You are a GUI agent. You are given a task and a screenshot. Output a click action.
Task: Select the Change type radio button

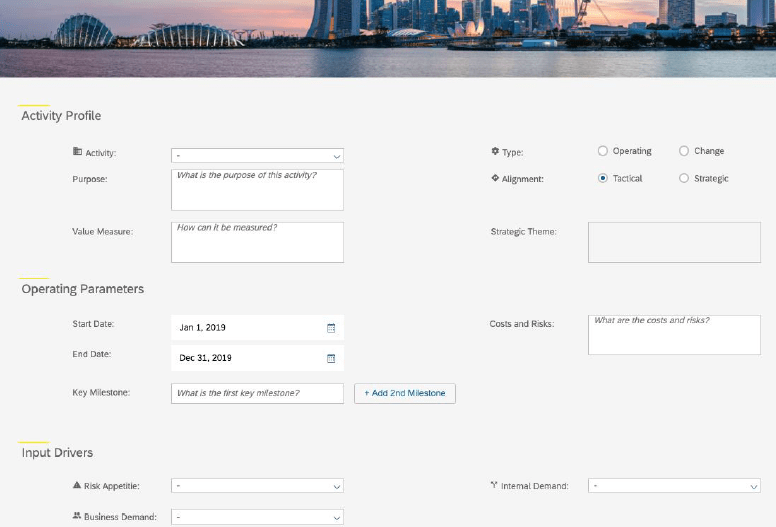[684, 151]
